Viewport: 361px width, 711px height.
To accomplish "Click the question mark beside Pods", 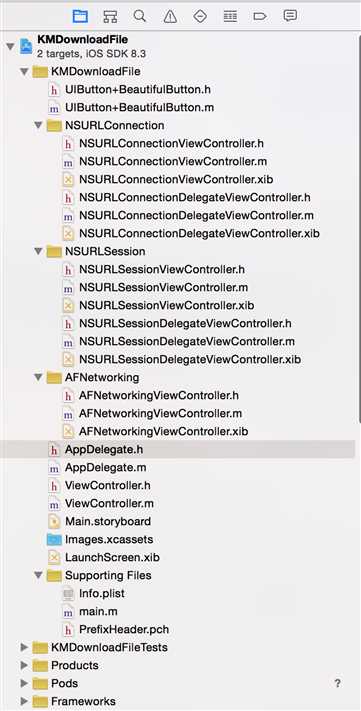I will (x=337, y=683).
